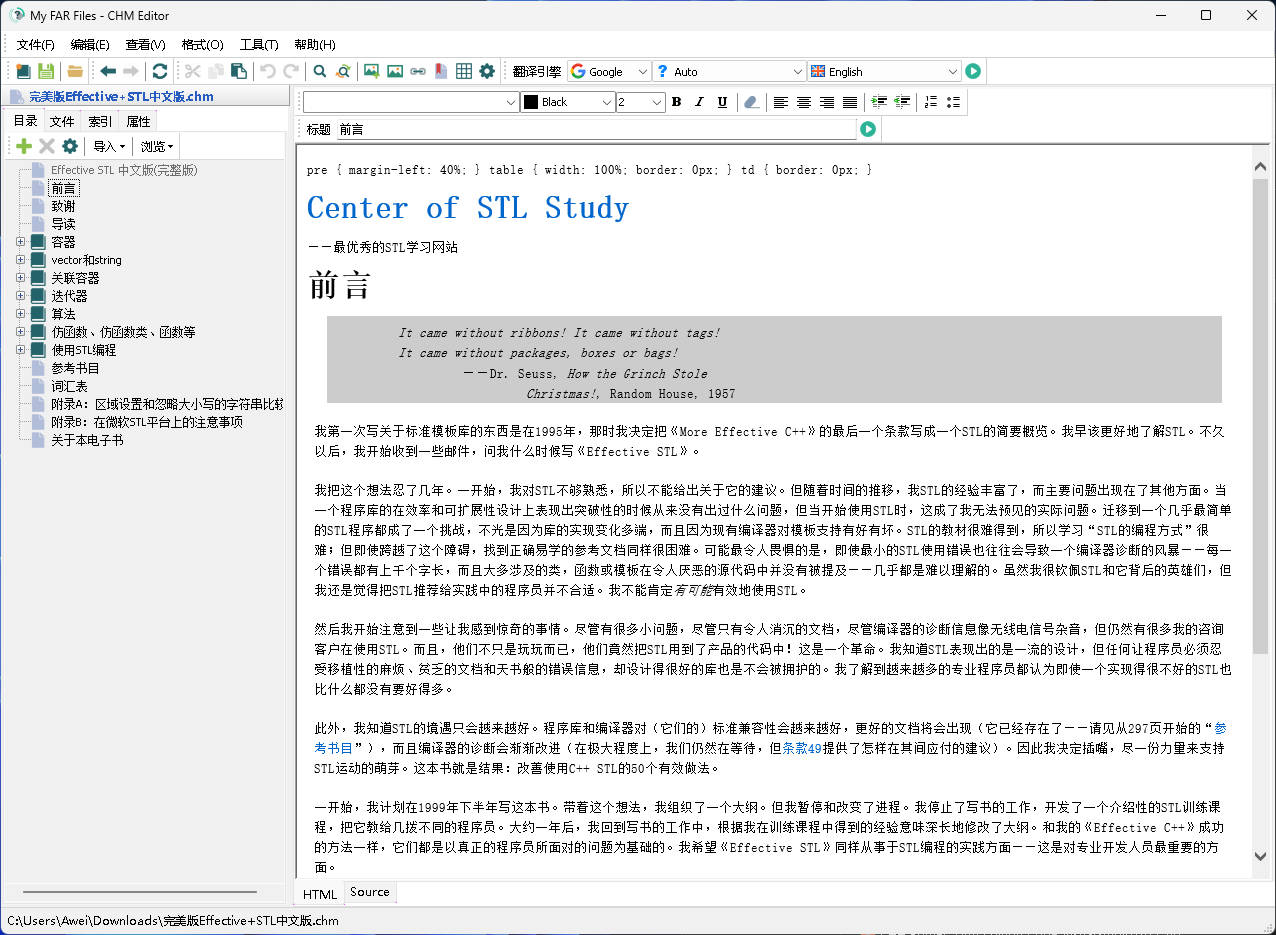Viewport: 1276px width, 935px height.
Task: Open the font name dropdown
Action: tap(411, 102)
